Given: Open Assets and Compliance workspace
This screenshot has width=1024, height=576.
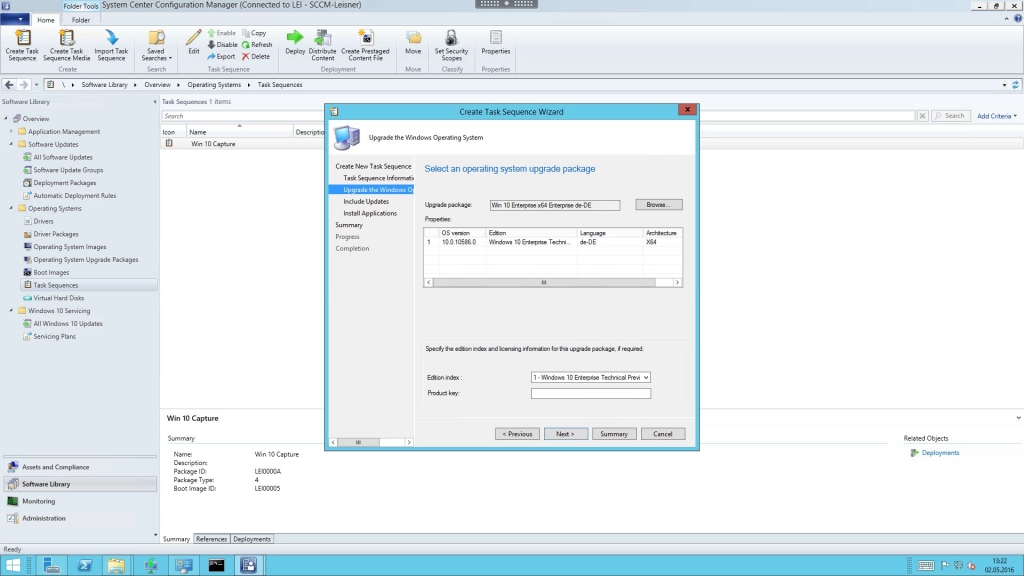Looking at the screenshot, I should click(x=80, y=467).
